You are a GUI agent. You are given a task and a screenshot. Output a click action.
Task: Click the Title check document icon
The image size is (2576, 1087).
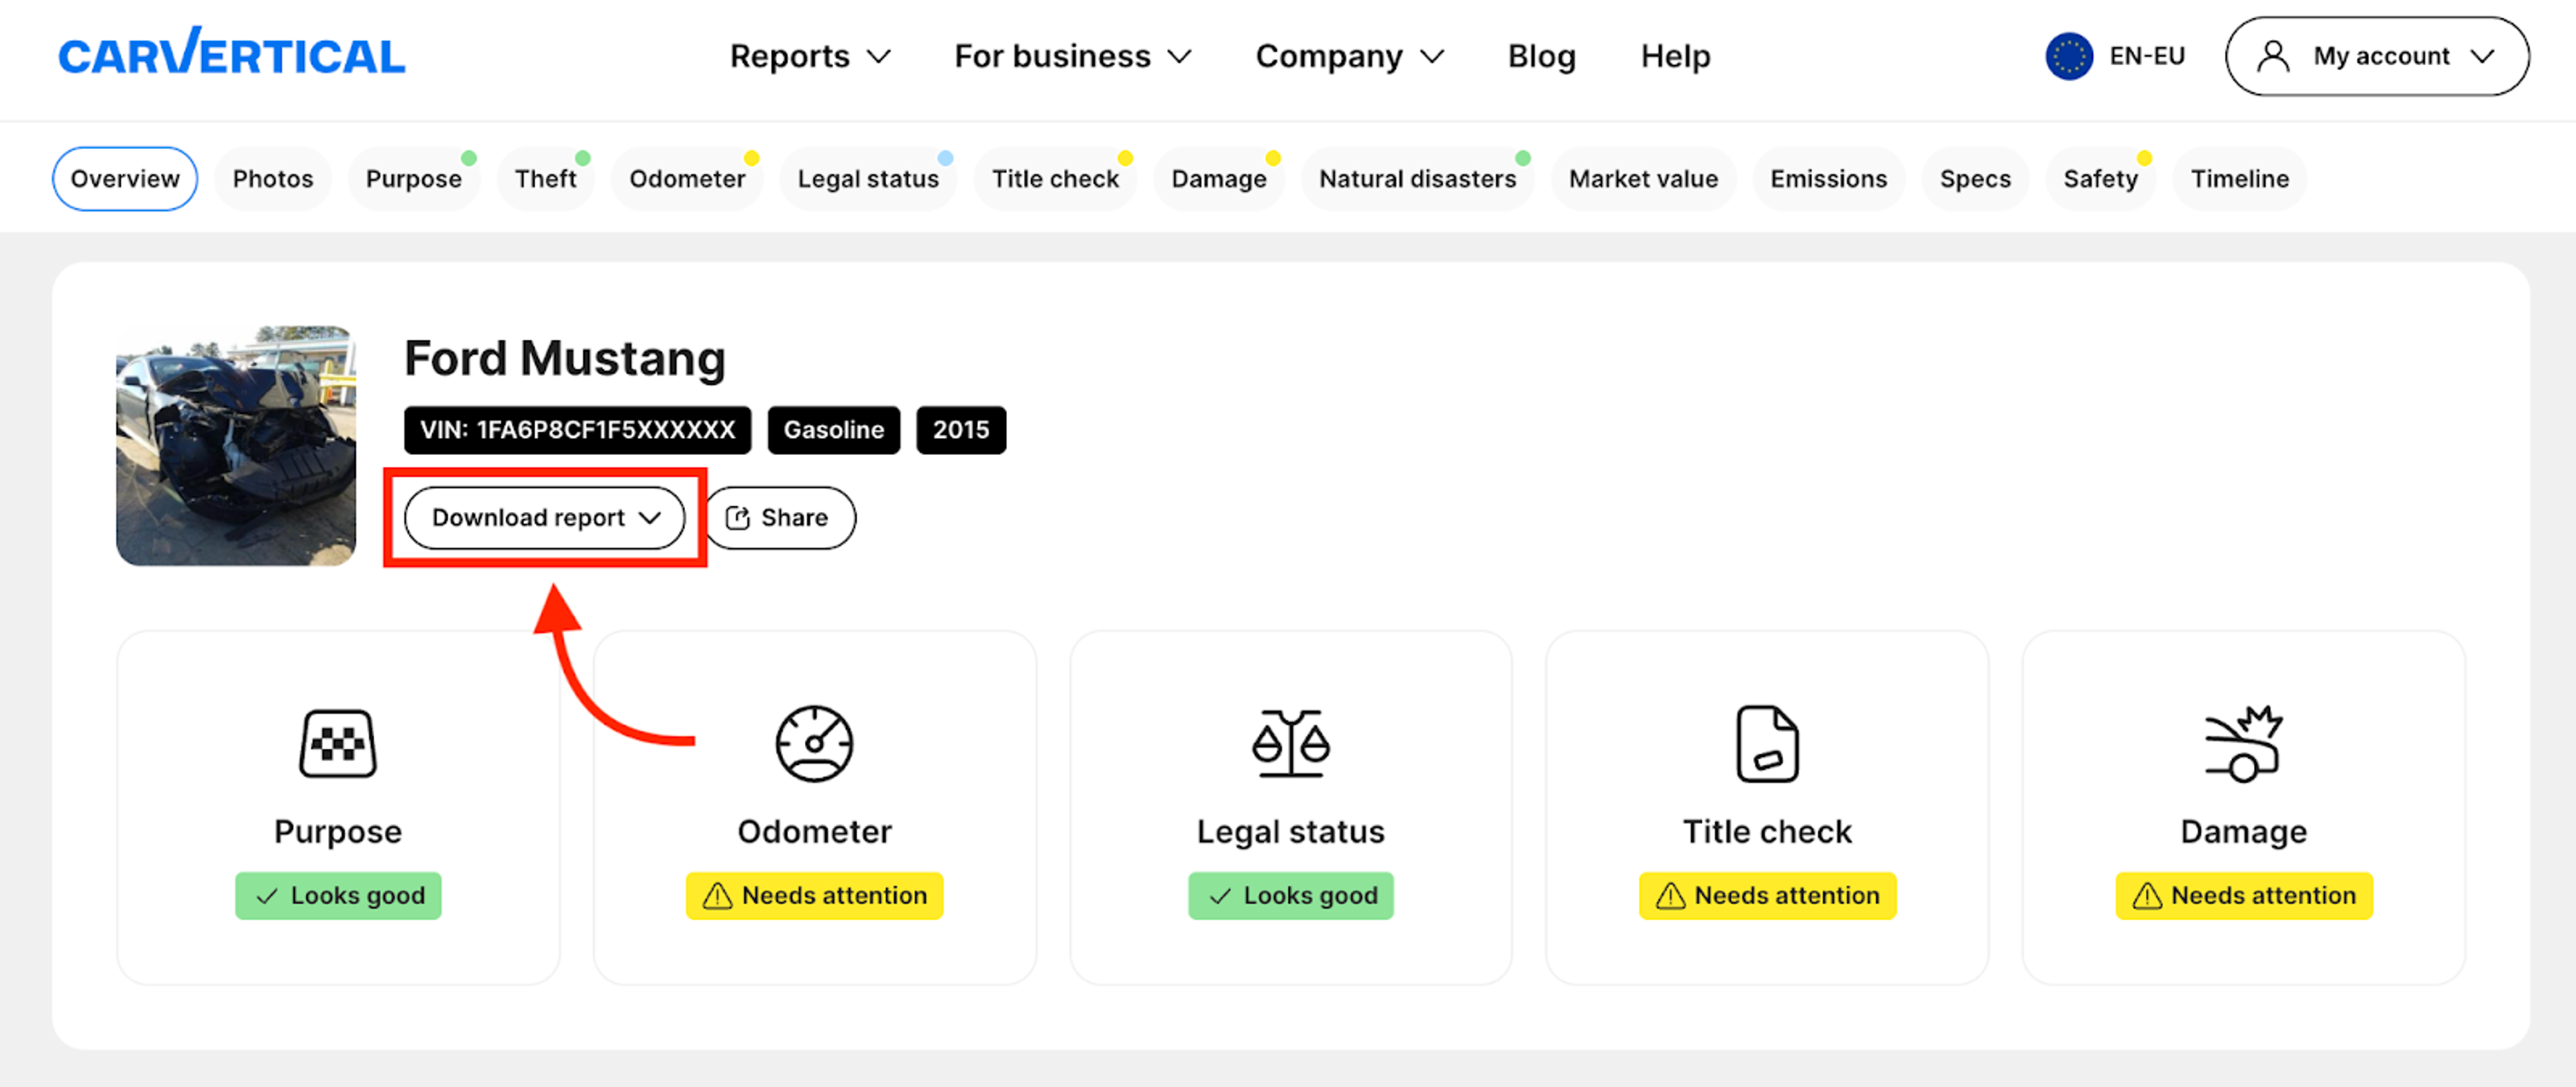[x=1766, y=744]
